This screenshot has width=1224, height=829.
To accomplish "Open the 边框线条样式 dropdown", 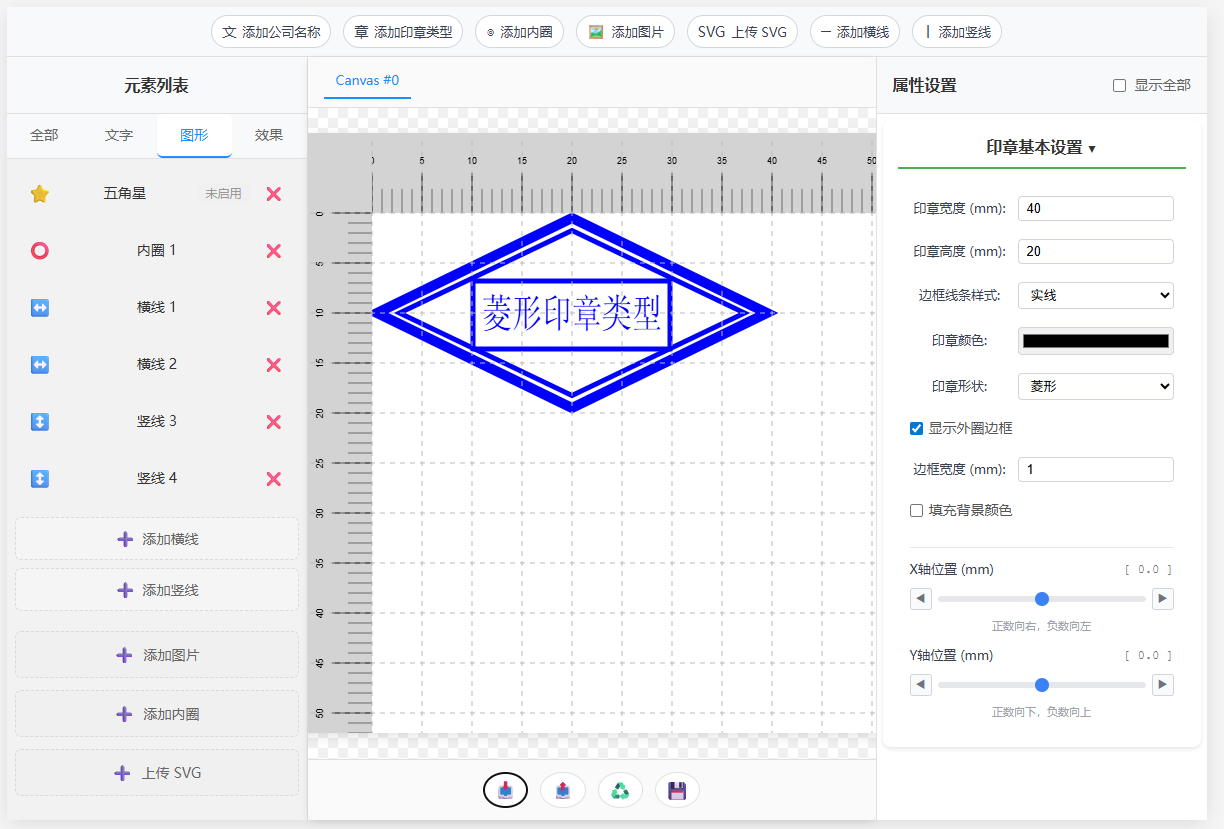I will (1095, 295).
